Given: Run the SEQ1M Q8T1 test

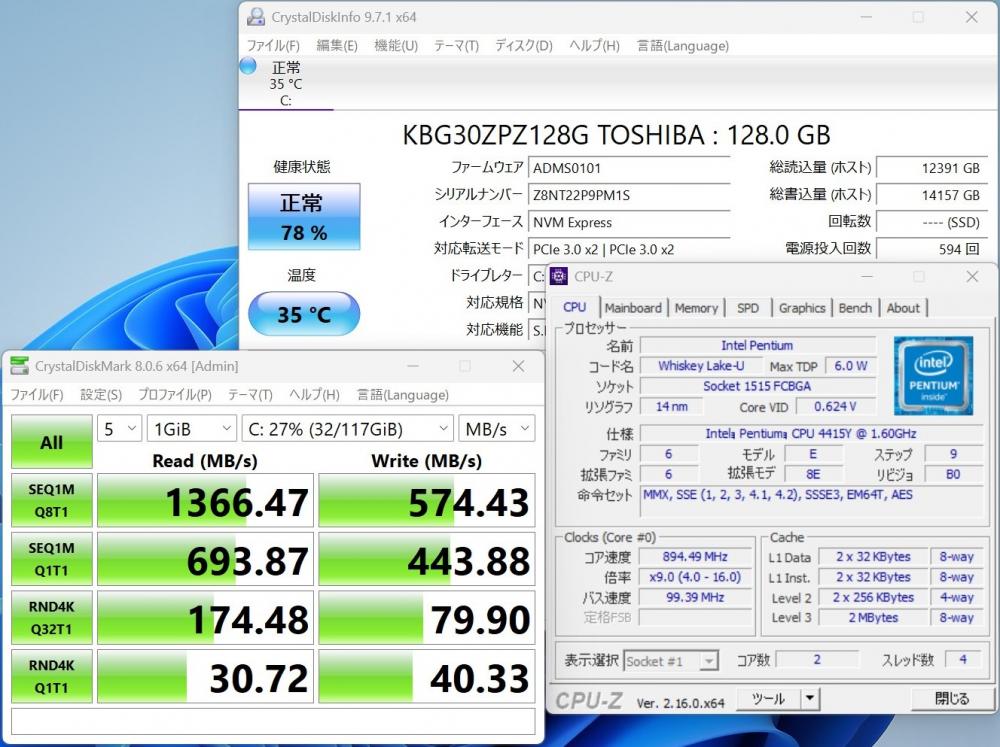Looking at the screenshot, I should 52,501.
